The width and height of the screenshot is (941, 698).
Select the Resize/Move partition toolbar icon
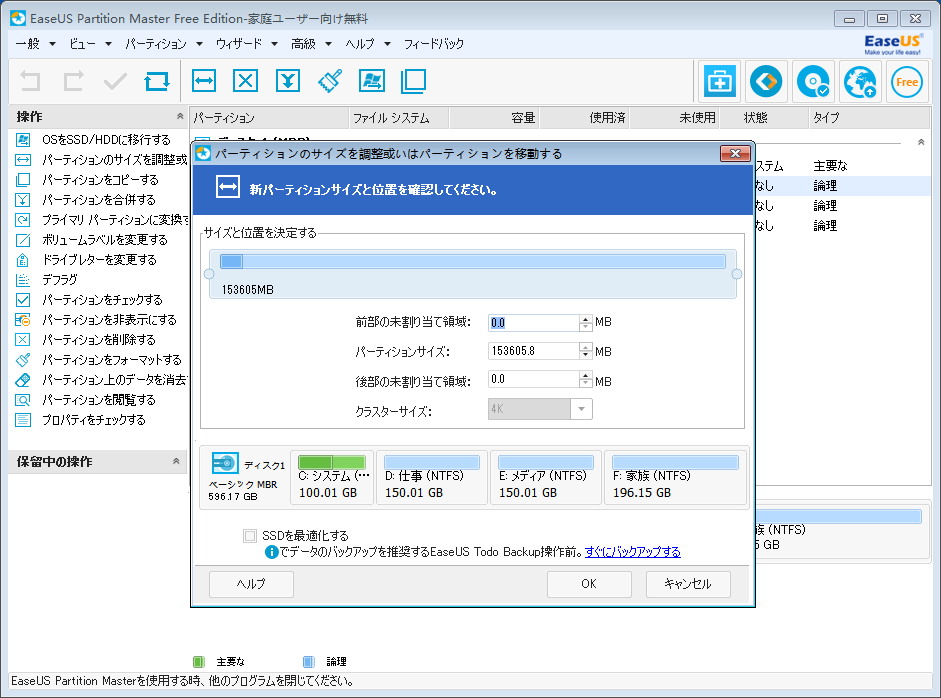pos(204,81)
